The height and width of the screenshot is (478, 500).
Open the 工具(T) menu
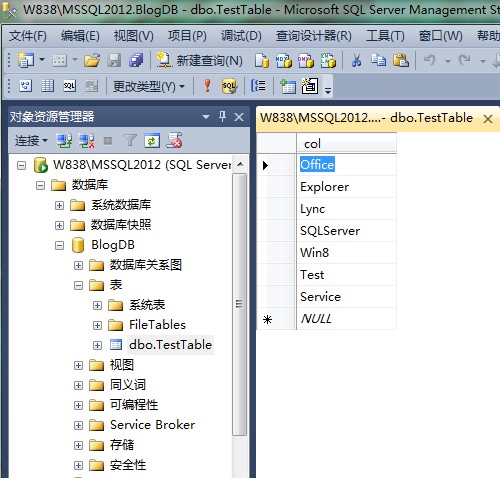(385, 36)
